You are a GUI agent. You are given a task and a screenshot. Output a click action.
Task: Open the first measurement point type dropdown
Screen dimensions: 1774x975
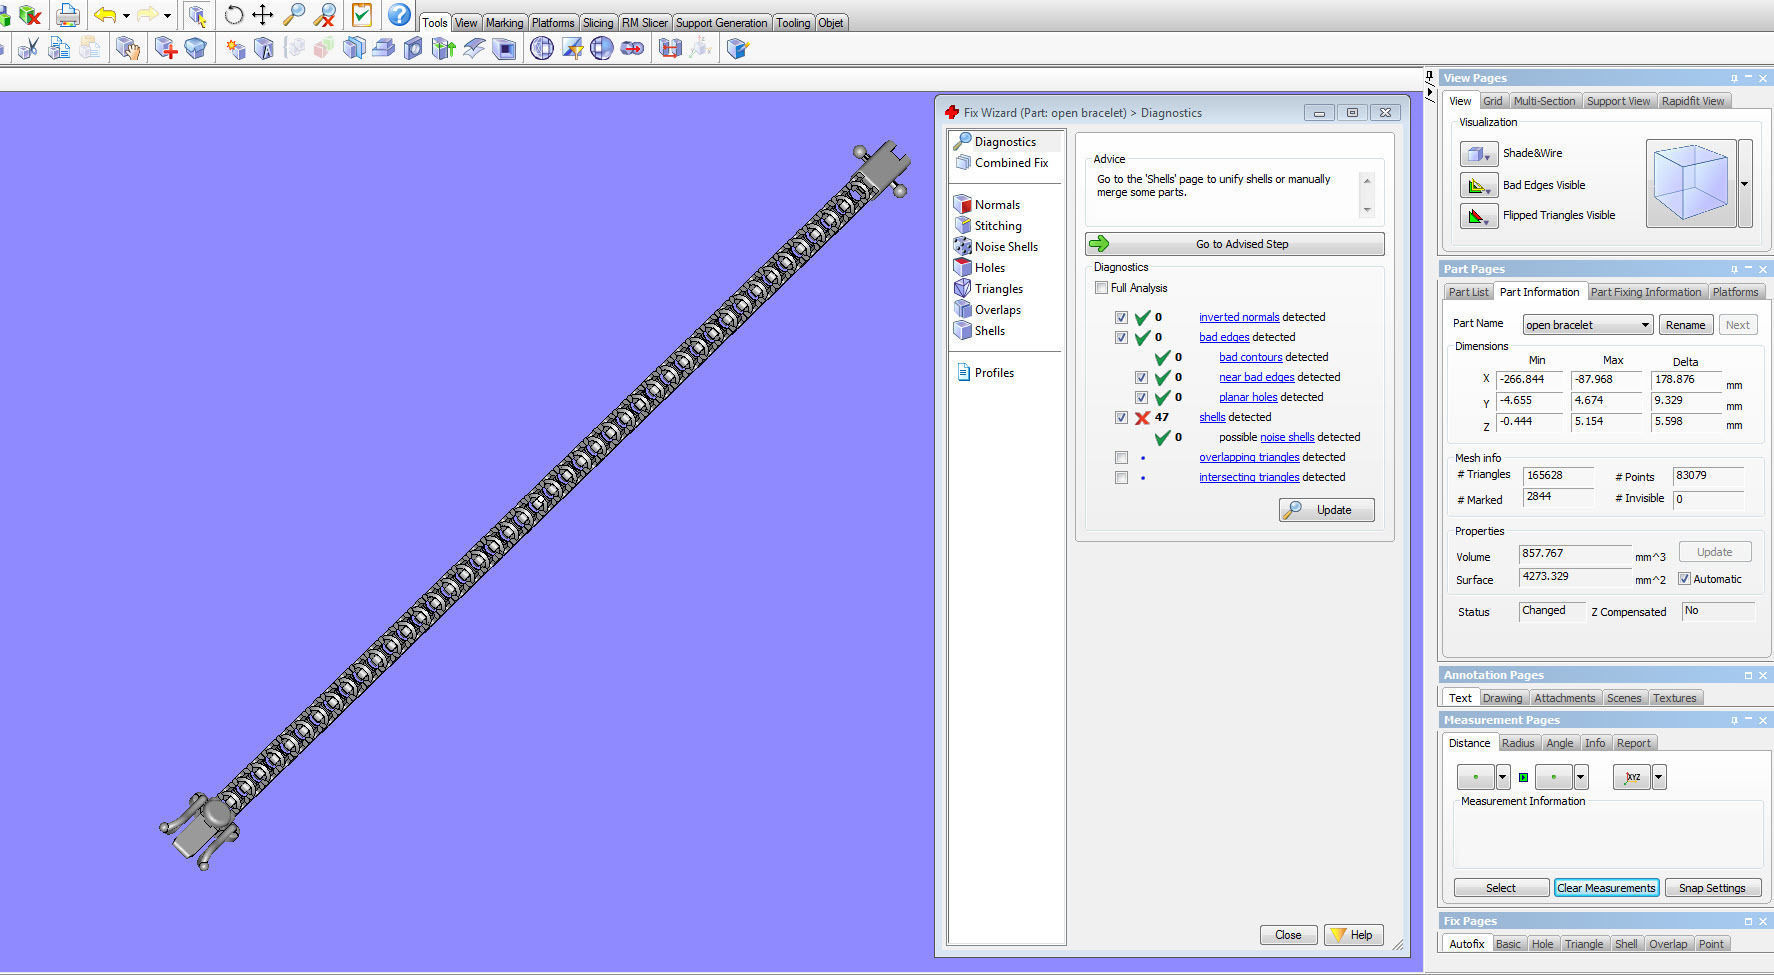(1503, 777)
